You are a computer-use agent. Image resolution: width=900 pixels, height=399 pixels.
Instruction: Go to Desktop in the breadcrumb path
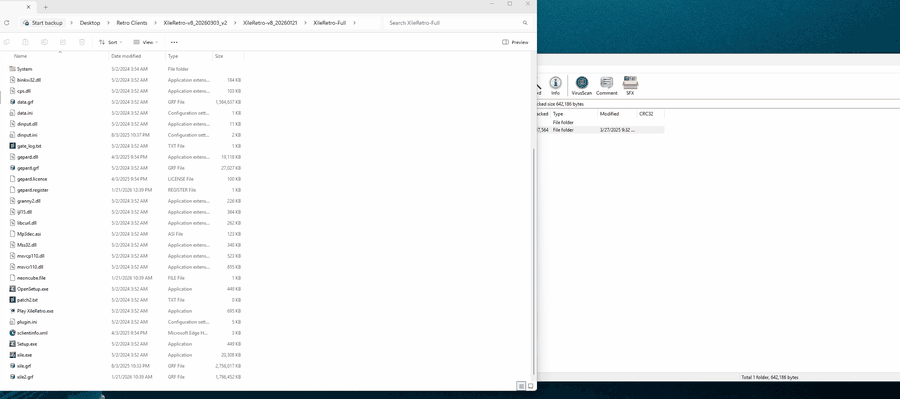point(90,23)
